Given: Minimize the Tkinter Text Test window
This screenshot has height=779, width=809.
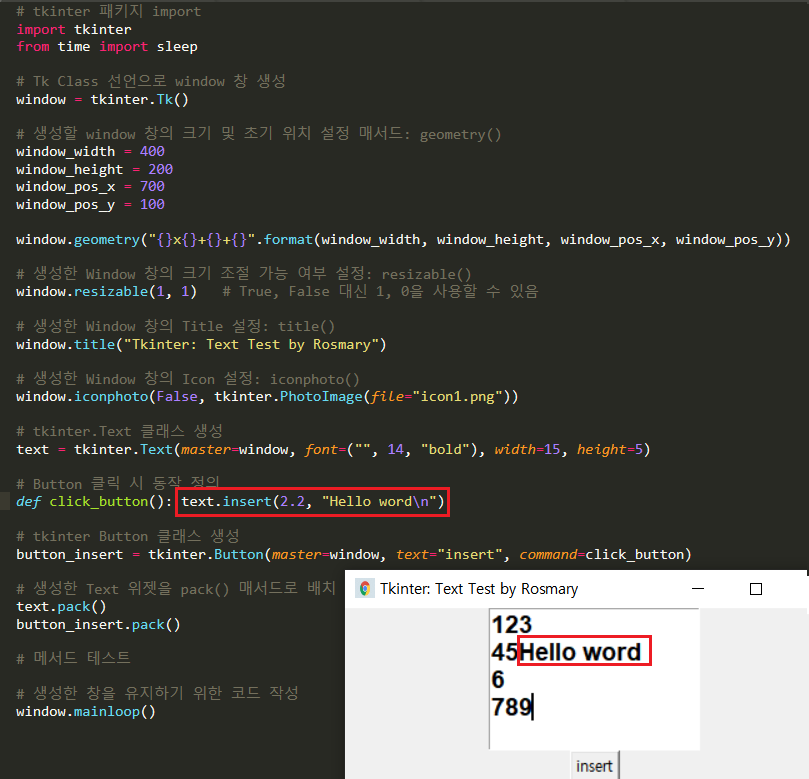Looking at the screenshot, I should coord(698,589).
